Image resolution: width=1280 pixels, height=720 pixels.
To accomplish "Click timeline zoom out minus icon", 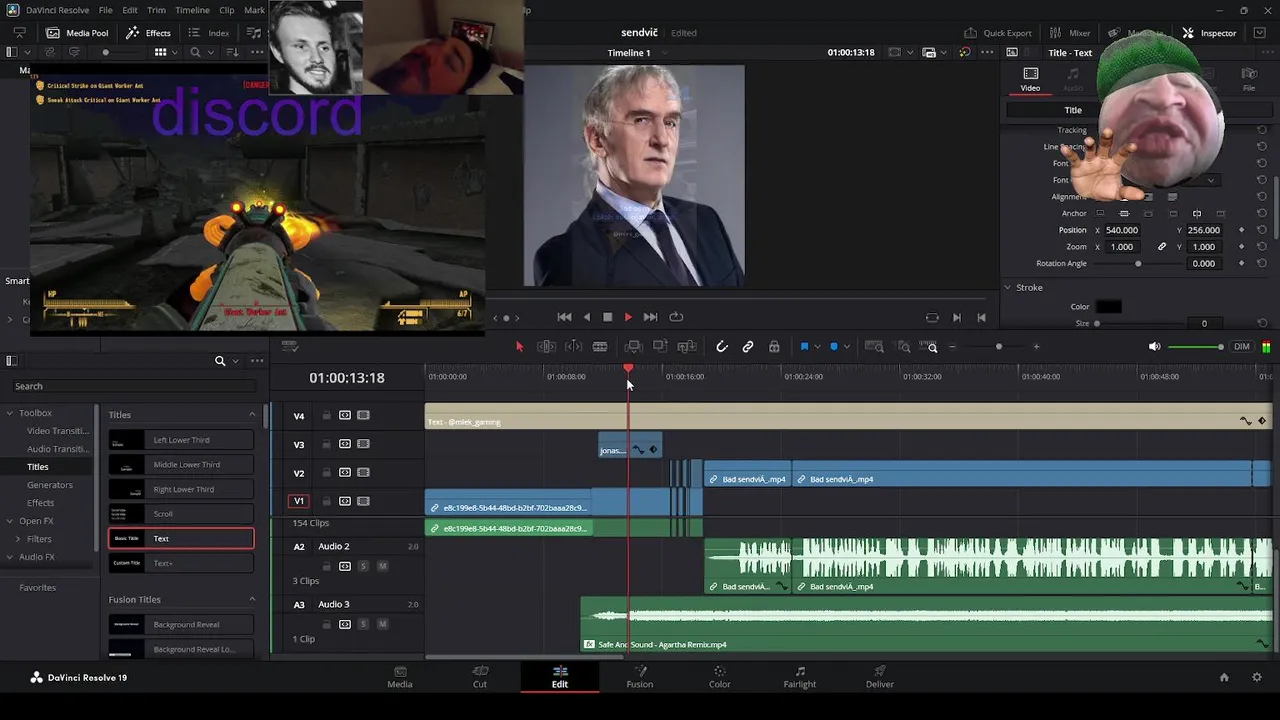I will [952, 347].
